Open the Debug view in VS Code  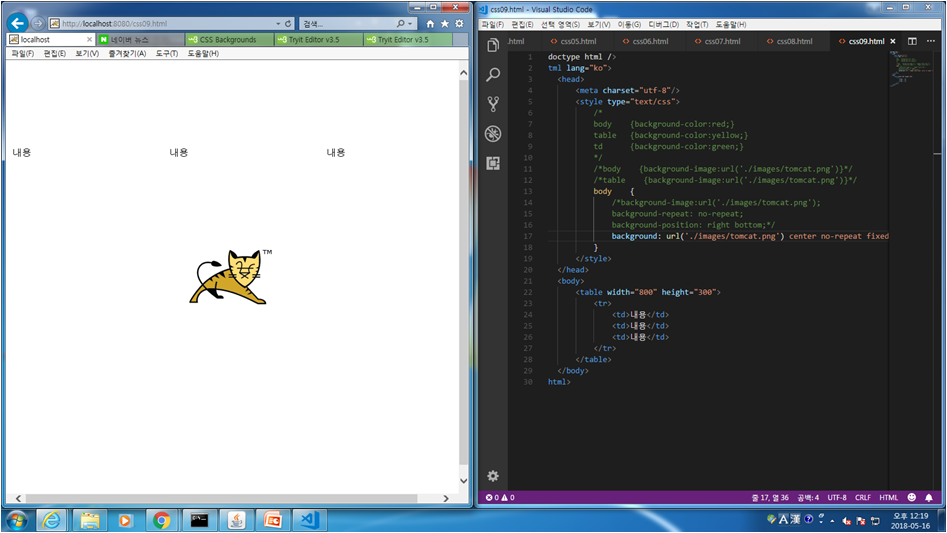coord(493,133)
